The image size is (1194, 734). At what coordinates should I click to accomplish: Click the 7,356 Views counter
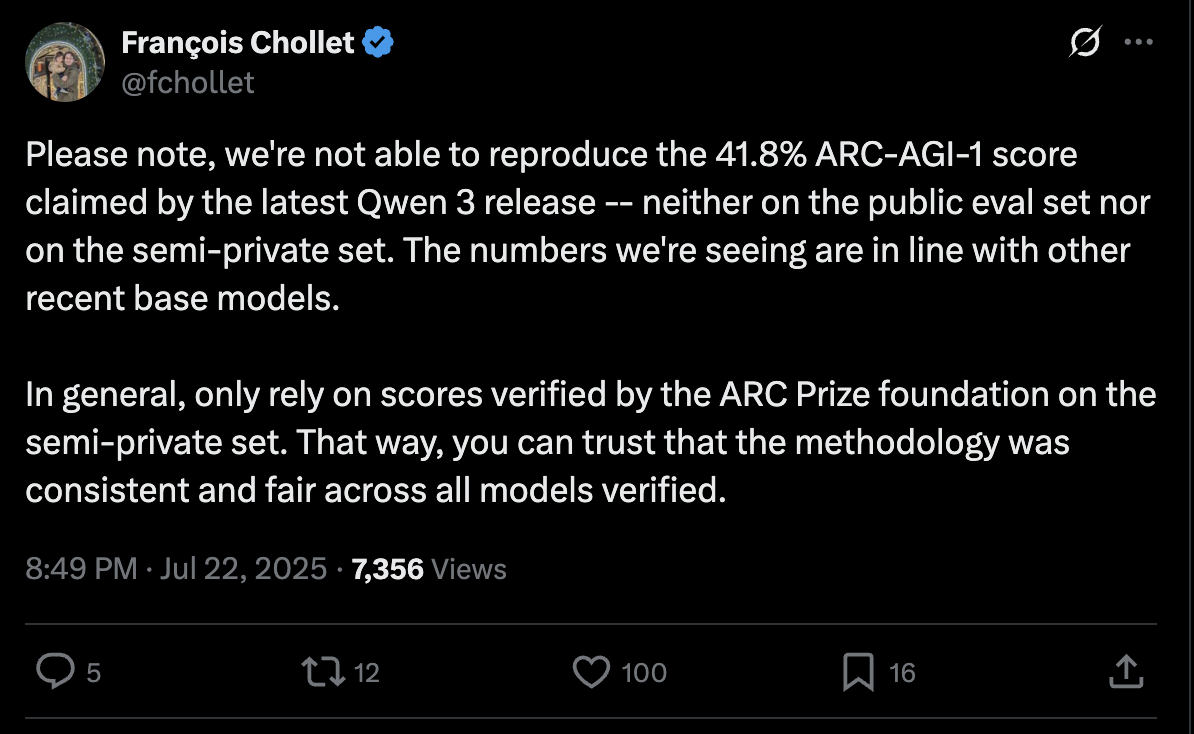pos(429,569)
